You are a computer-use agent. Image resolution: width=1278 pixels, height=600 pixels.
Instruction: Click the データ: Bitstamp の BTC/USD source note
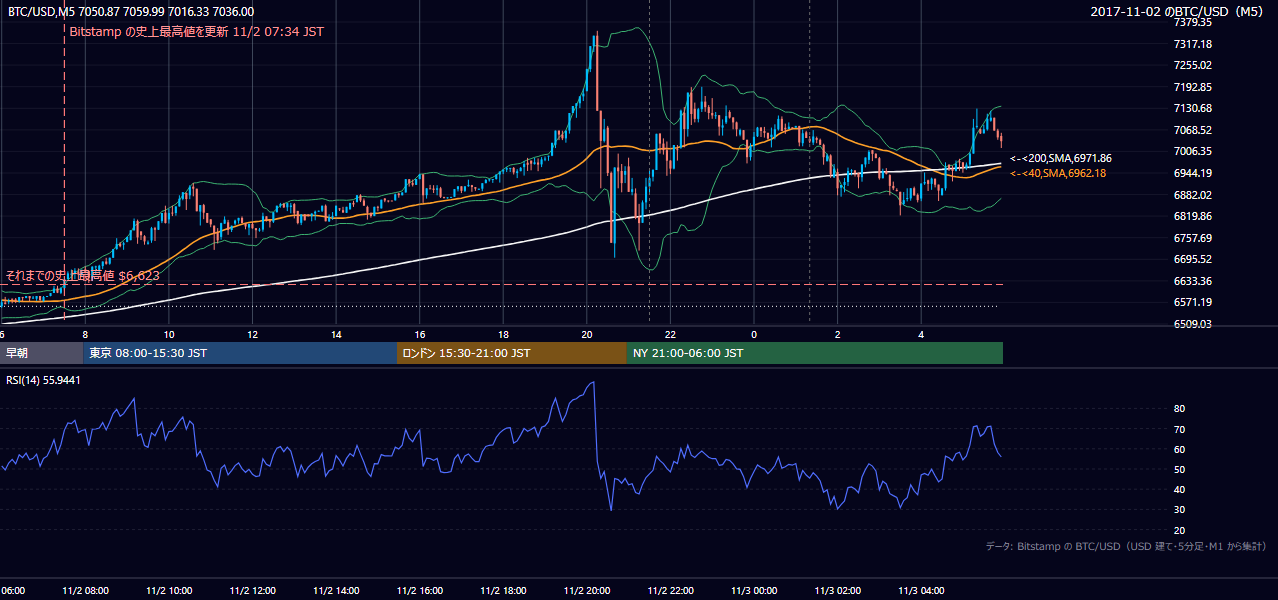[x=1126, y=547]
